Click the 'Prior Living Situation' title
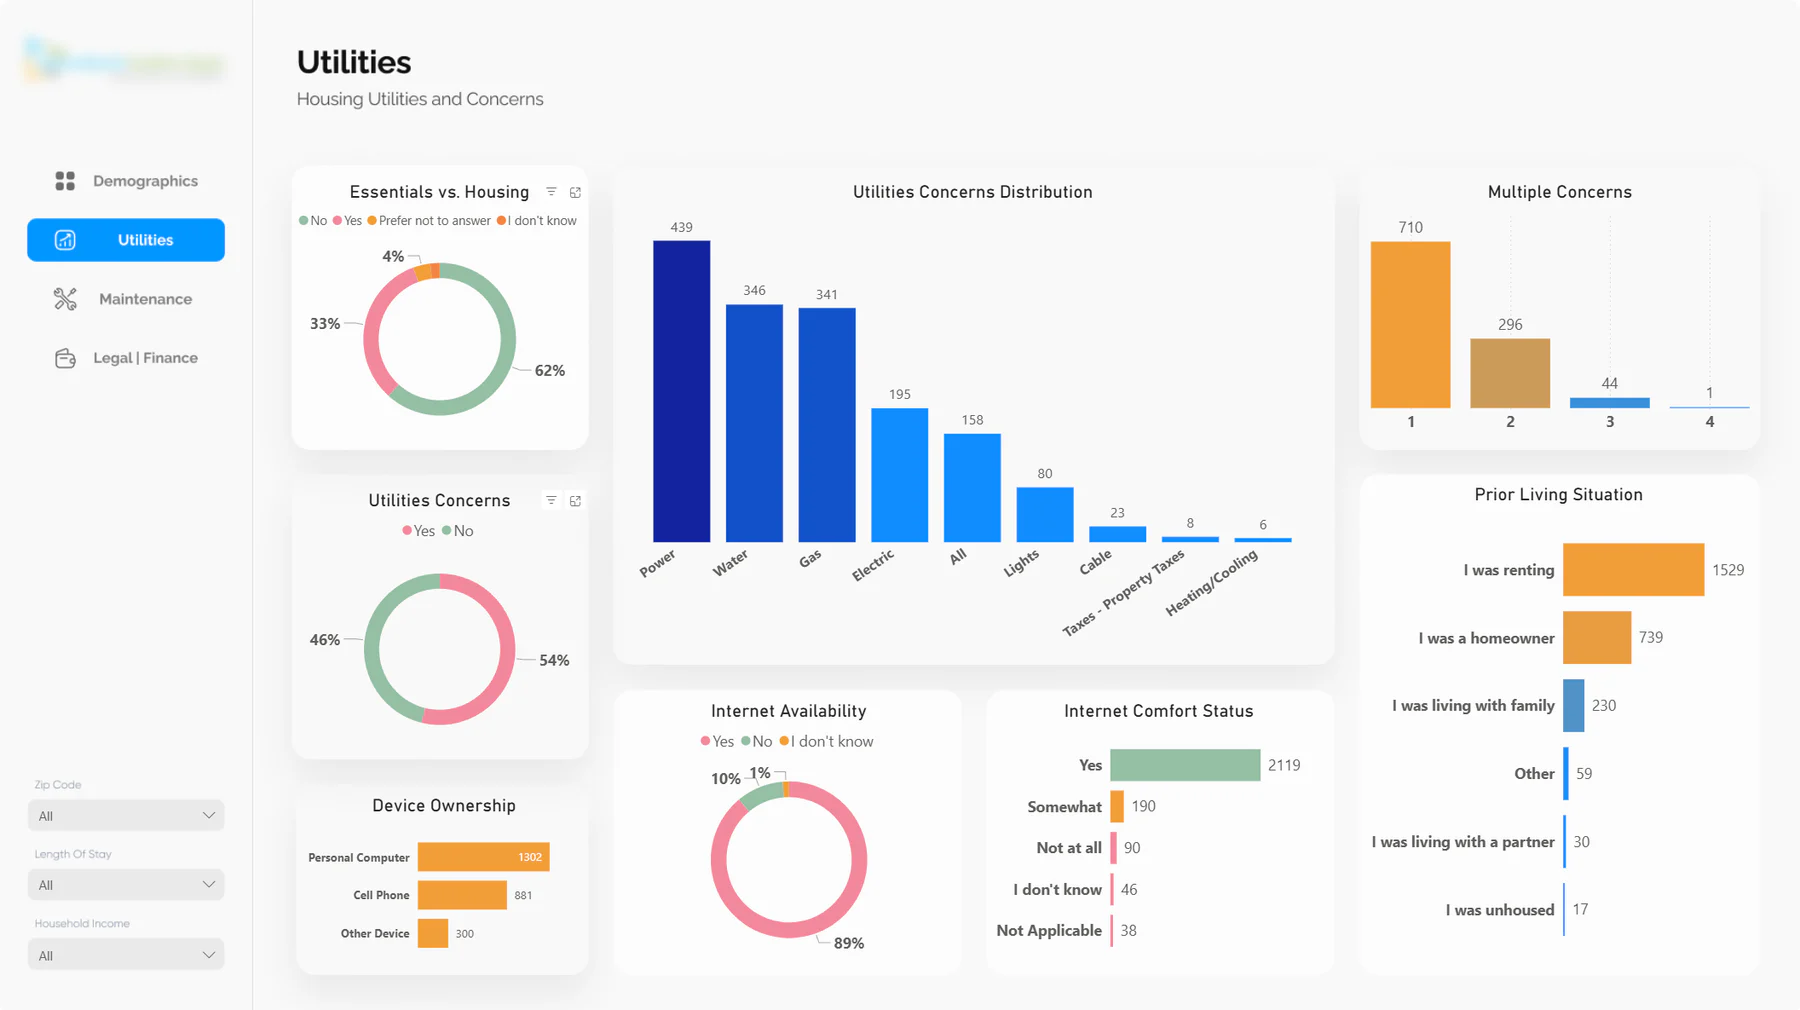The height and width of the screenshot is (1010, 1800). click(x=1559, y=495)
